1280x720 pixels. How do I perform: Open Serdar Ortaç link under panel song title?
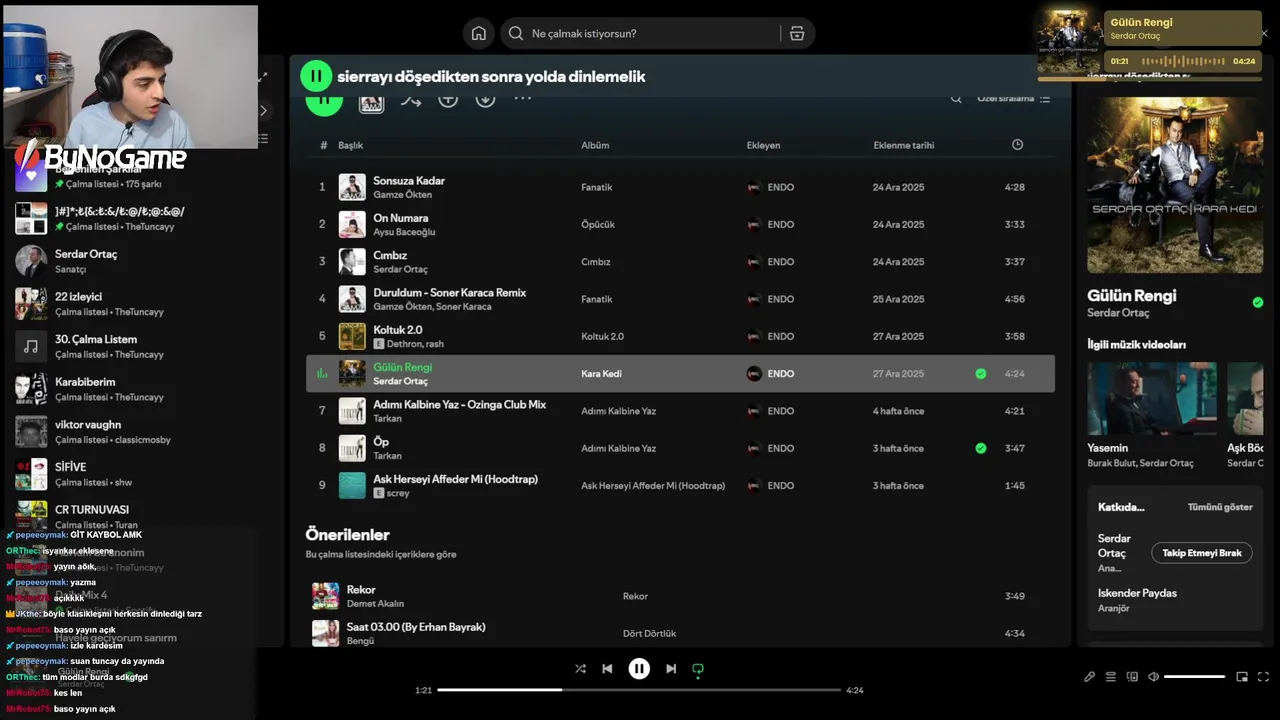tap(1118, 313)
